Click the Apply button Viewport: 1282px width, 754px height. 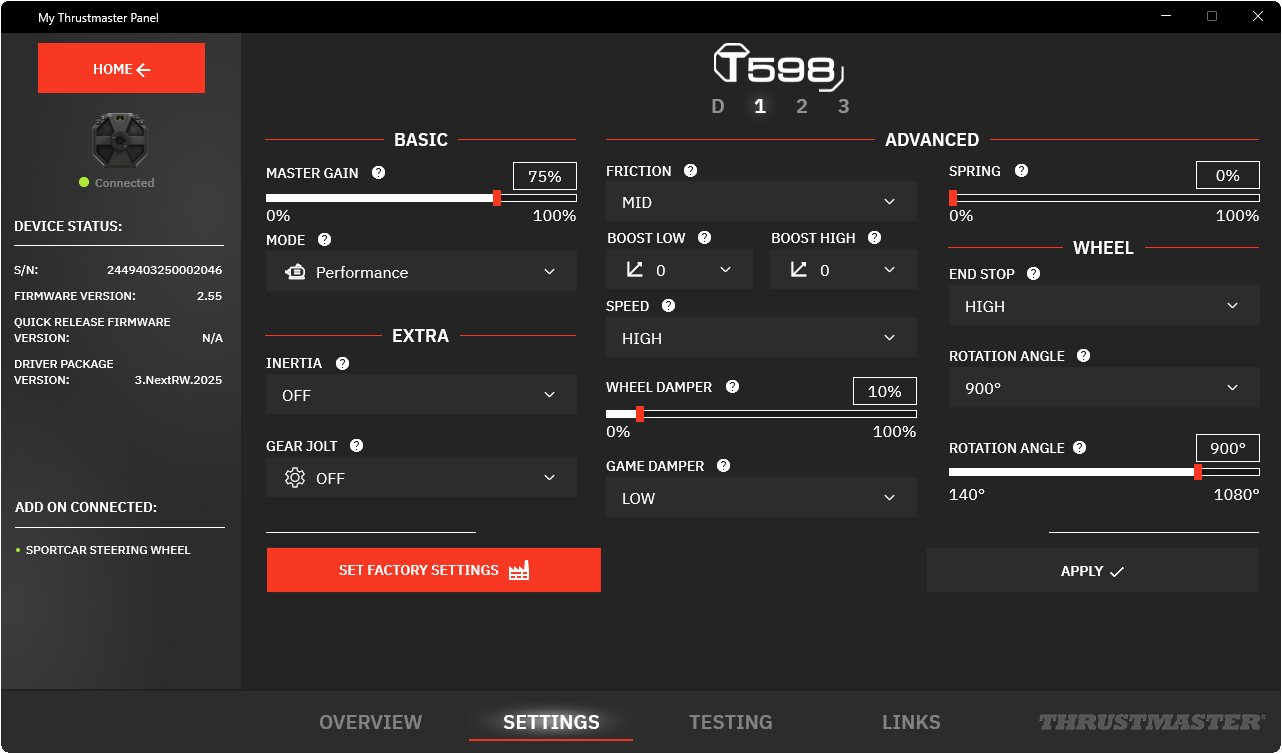(1092, 570)
